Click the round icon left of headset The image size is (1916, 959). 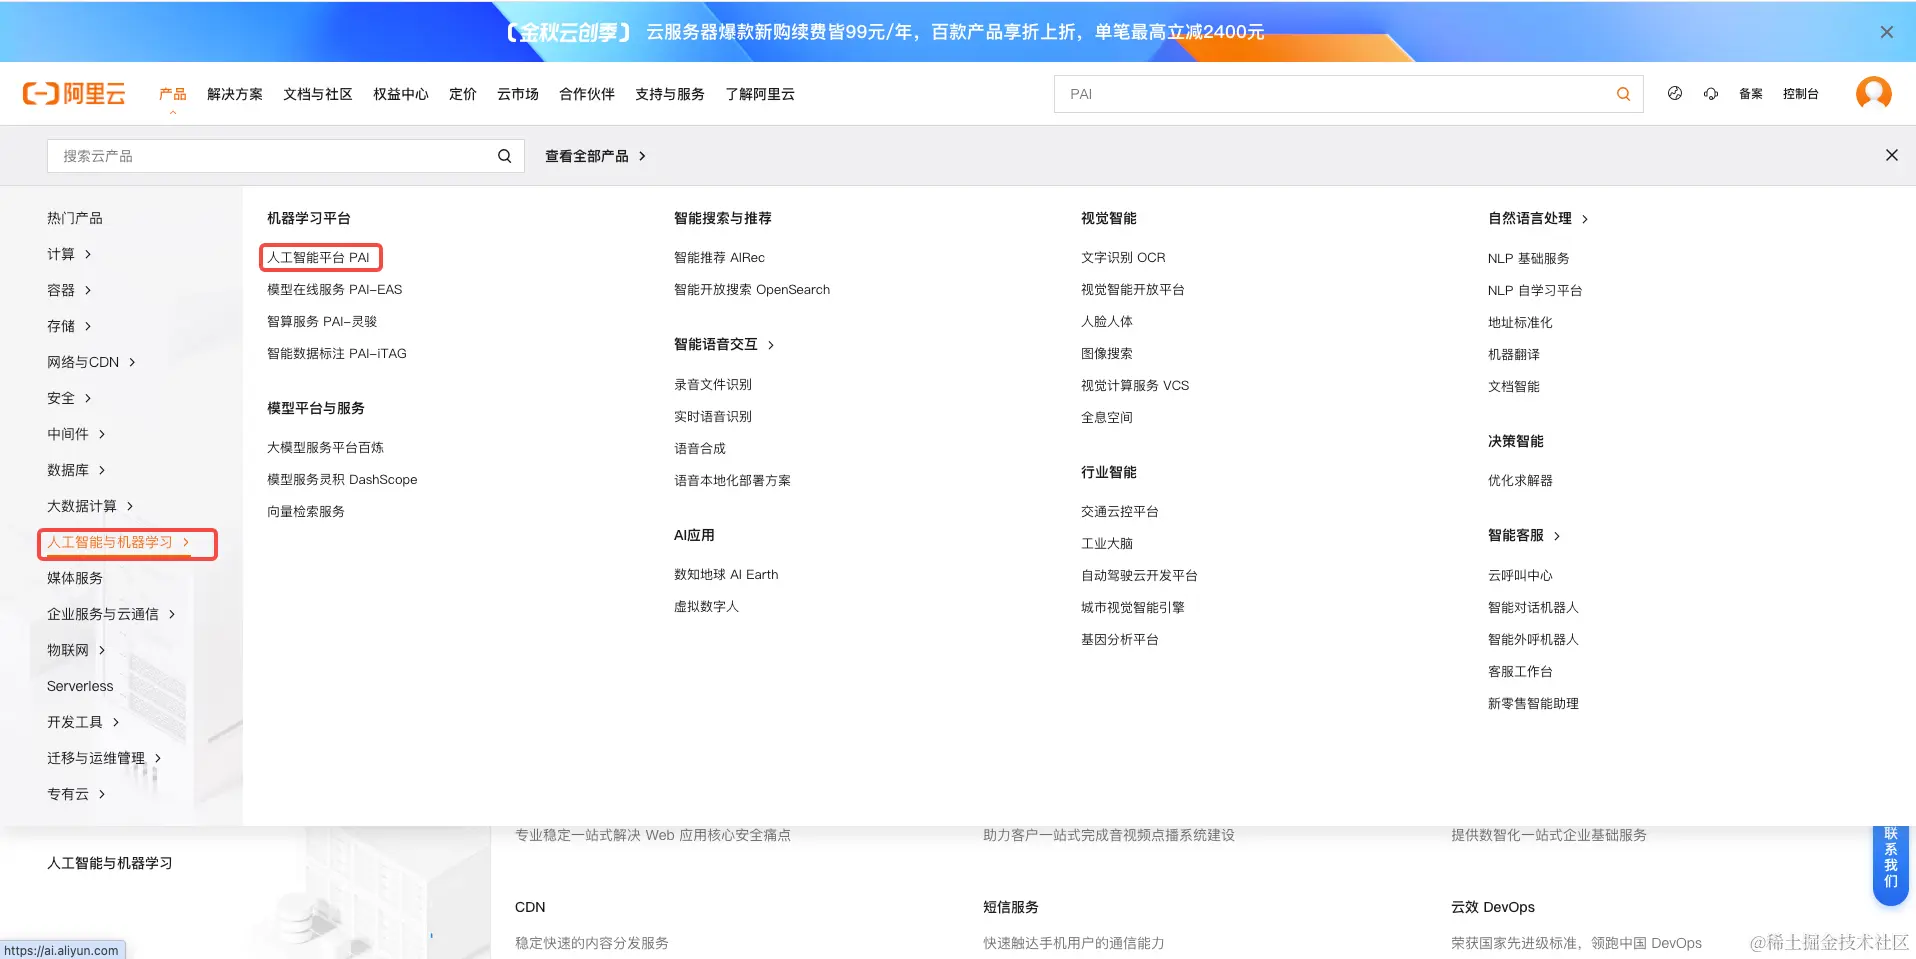coord(1675,94)
